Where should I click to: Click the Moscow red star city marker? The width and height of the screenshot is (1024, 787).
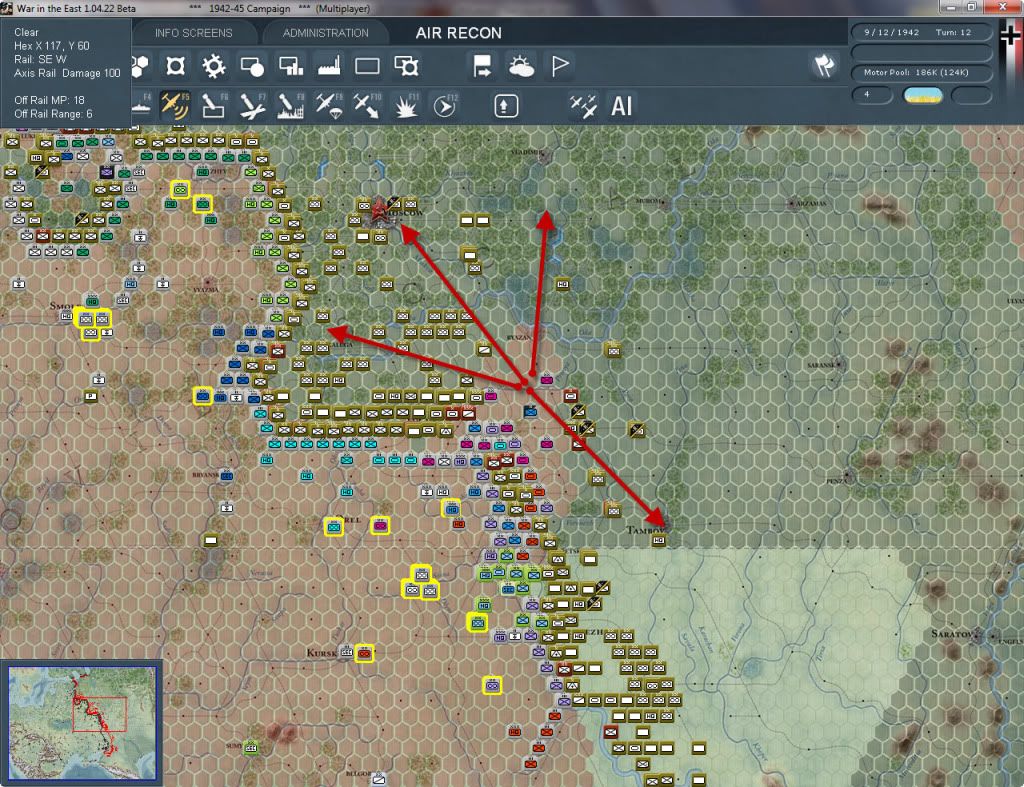(379, 211)
